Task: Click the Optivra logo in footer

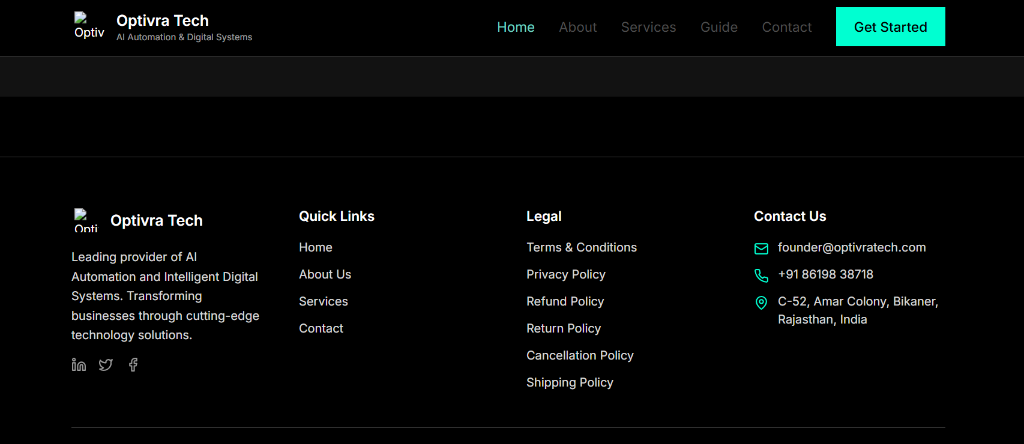Action: [86, 220]
